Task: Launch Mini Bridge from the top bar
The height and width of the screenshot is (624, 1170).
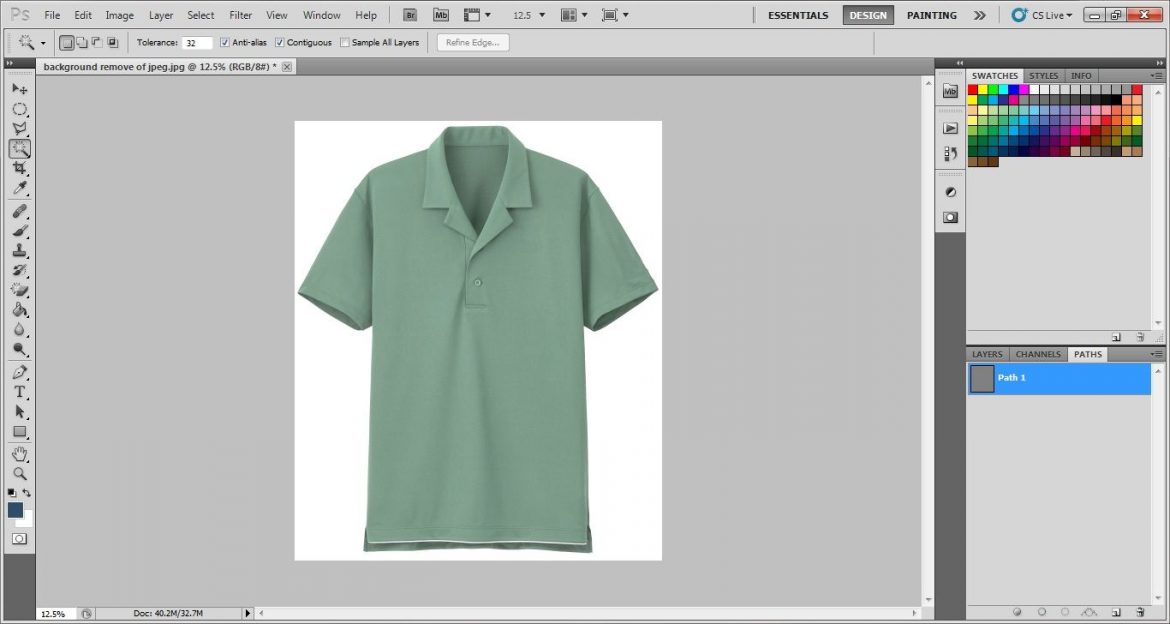Action: click(x=441, y=15)
